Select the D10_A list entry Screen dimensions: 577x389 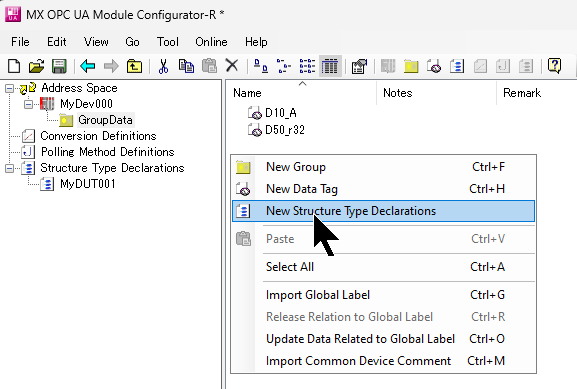pos(281,113)
